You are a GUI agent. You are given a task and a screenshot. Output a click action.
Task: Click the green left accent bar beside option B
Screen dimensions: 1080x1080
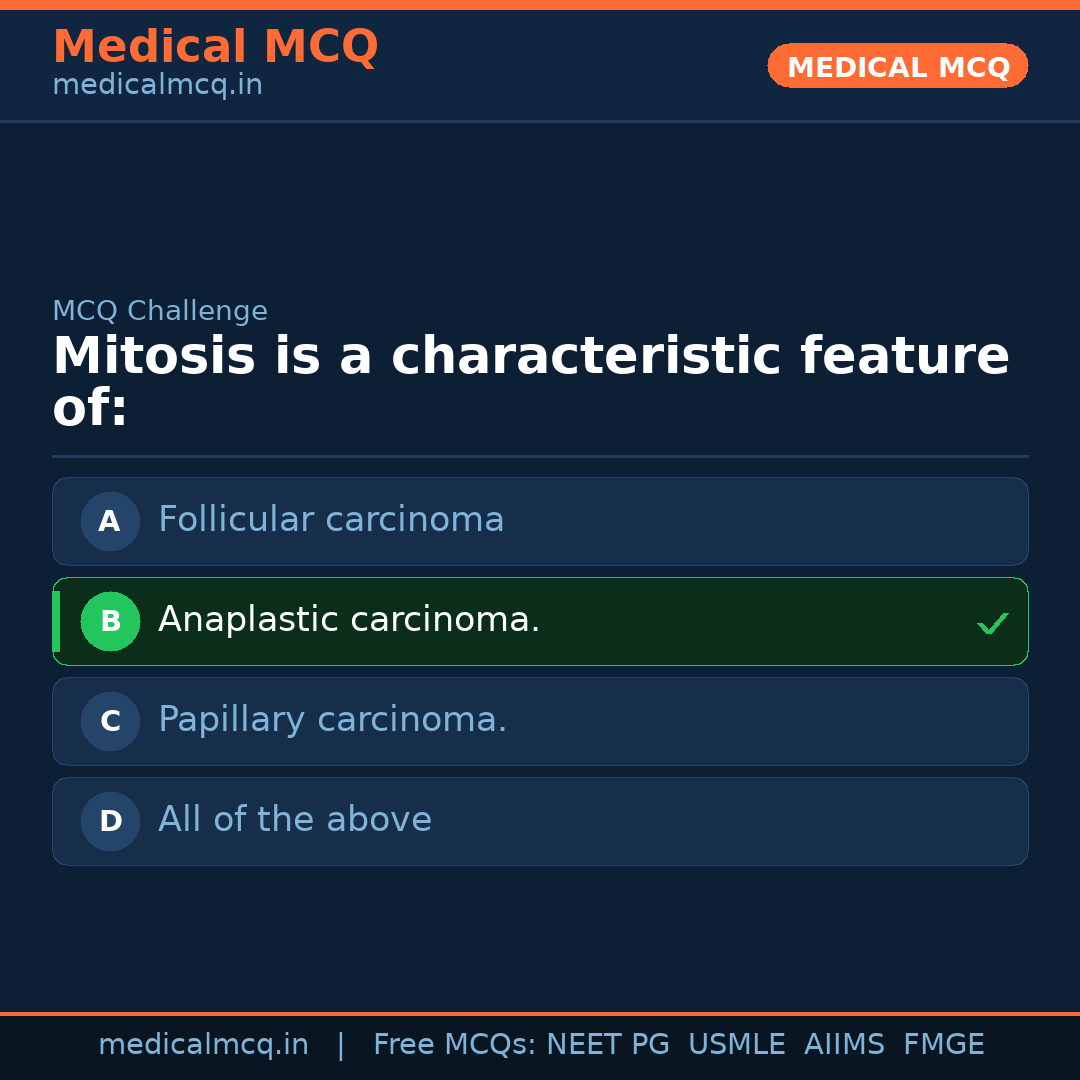[x=56, y=621]
